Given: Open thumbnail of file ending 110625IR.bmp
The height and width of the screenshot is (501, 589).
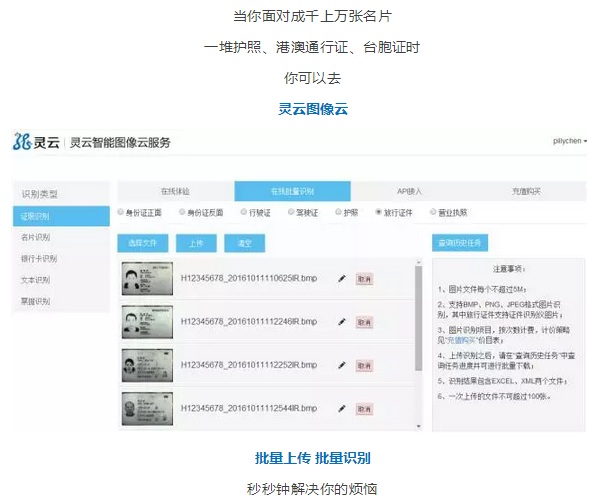Looking at the screenshot, I should pyautogui.click(x=147, y=279).
